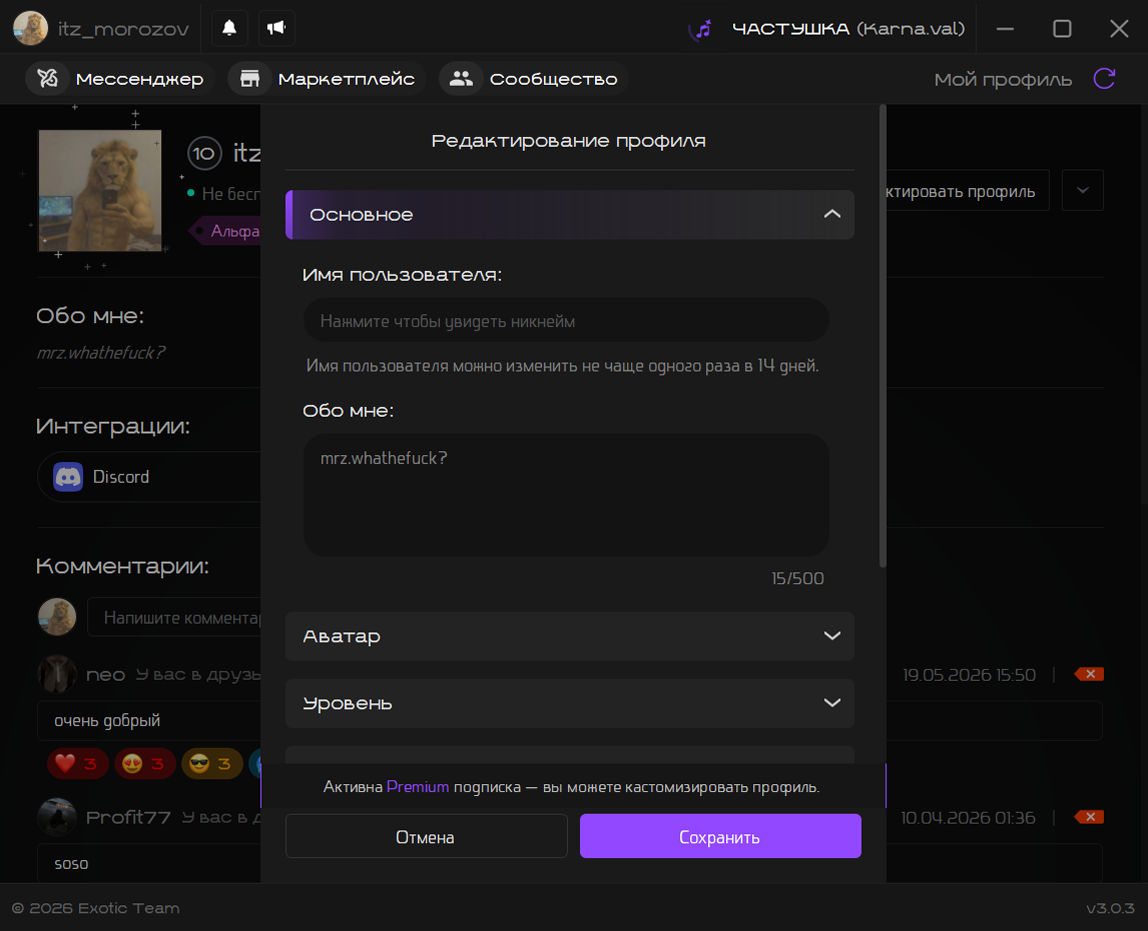
Task: Click the level 10 badge
Action: click(x=204, y=153)
